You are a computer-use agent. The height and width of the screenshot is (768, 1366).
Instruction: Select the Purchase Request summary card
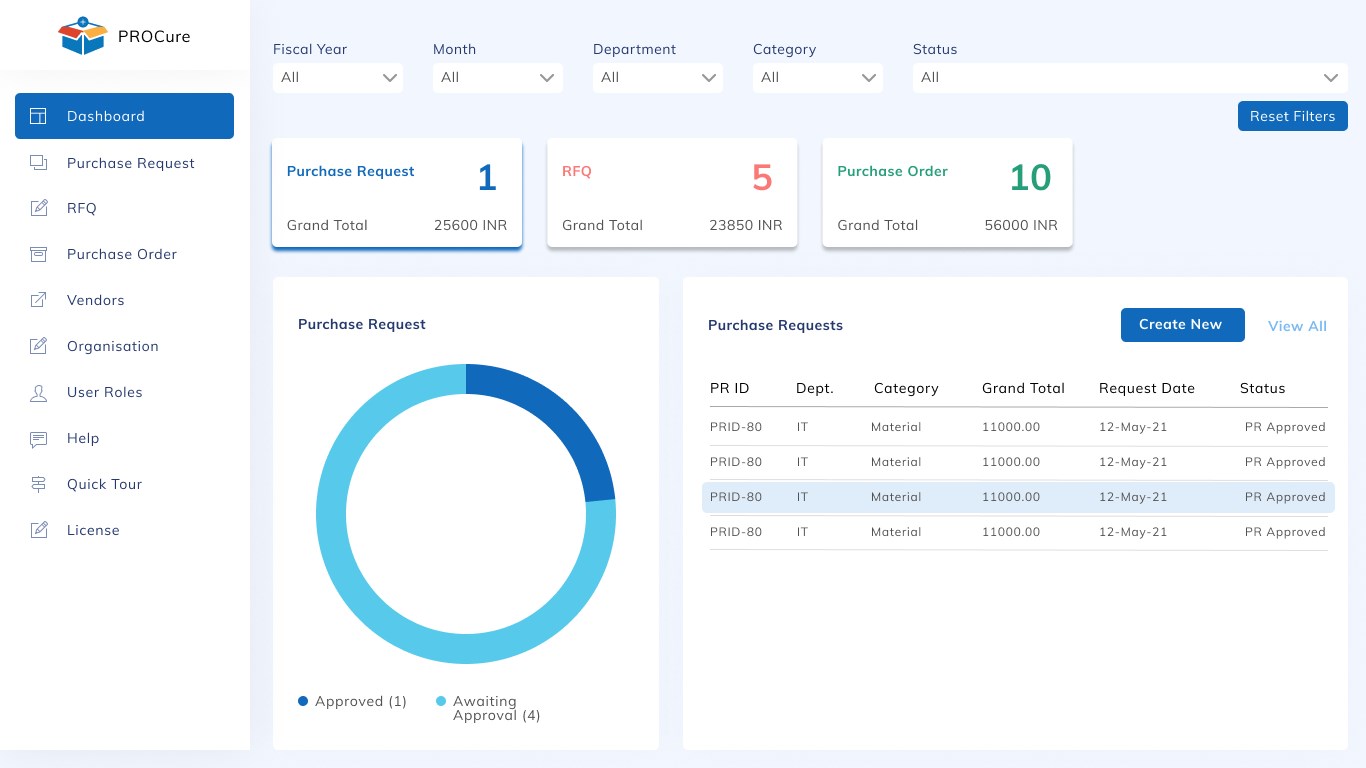(x=397, y=193)
